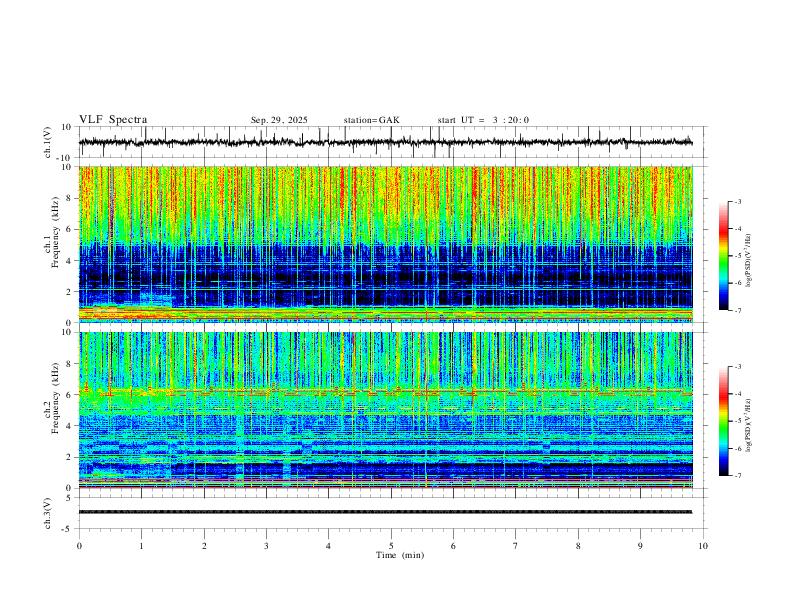792x612 pixels.
Task: Click the "6" kHz tick on the ch.2 axis
Action: pos(70,395)
